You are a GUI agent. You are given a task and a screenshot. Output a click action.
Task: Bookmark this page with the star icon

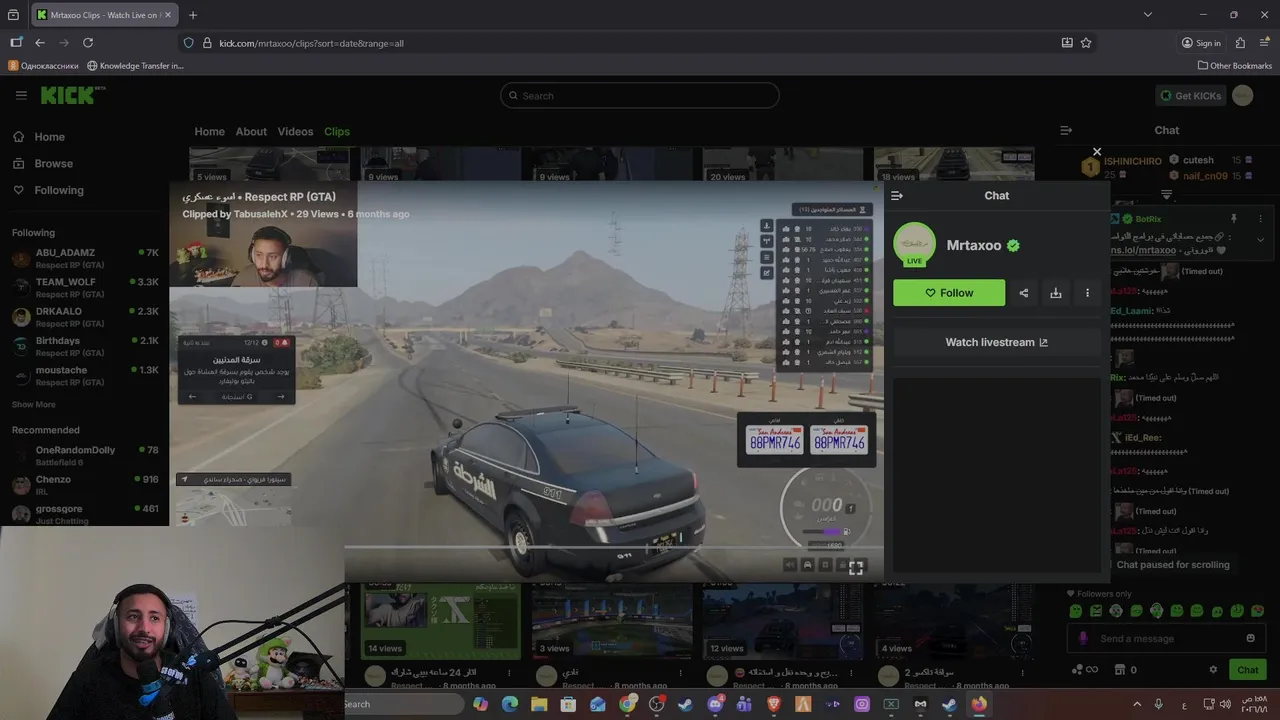point(1086,43)
